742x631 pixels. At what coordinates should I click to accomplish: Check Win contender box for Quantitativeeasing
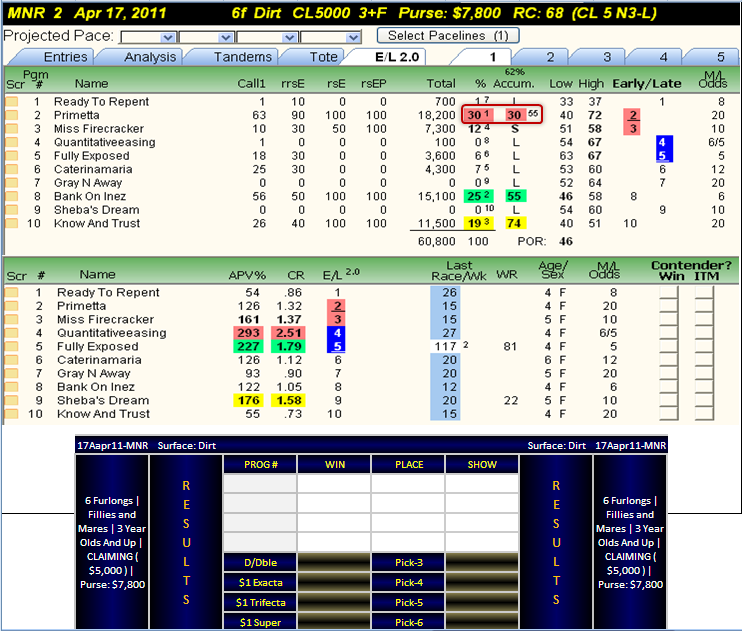pos(669,333)
